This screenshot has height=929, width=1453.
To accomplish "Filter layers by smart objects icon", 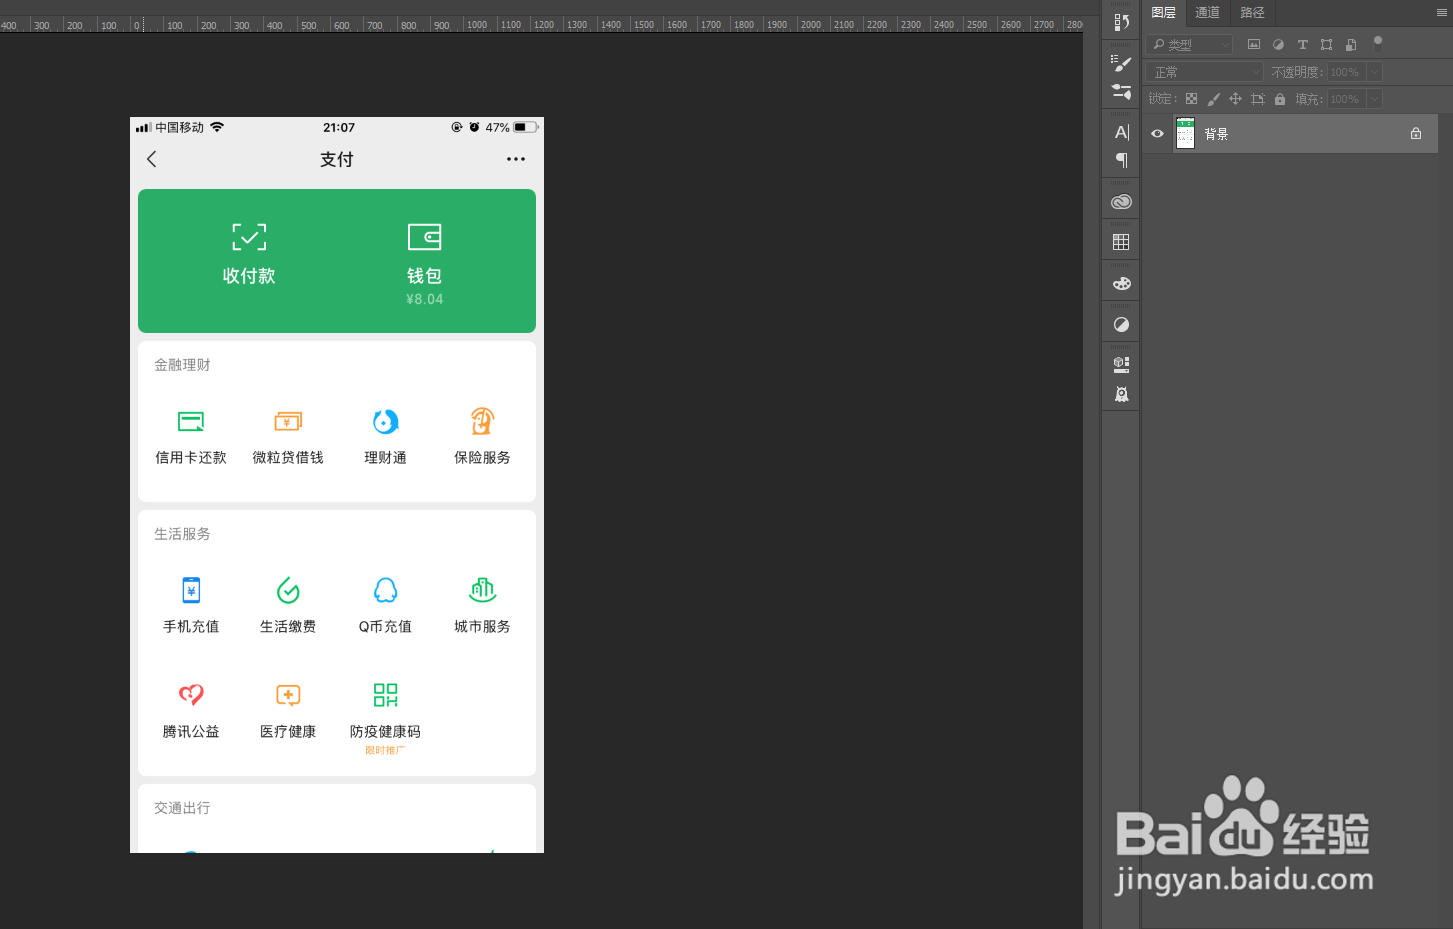I will [1351, 44].
